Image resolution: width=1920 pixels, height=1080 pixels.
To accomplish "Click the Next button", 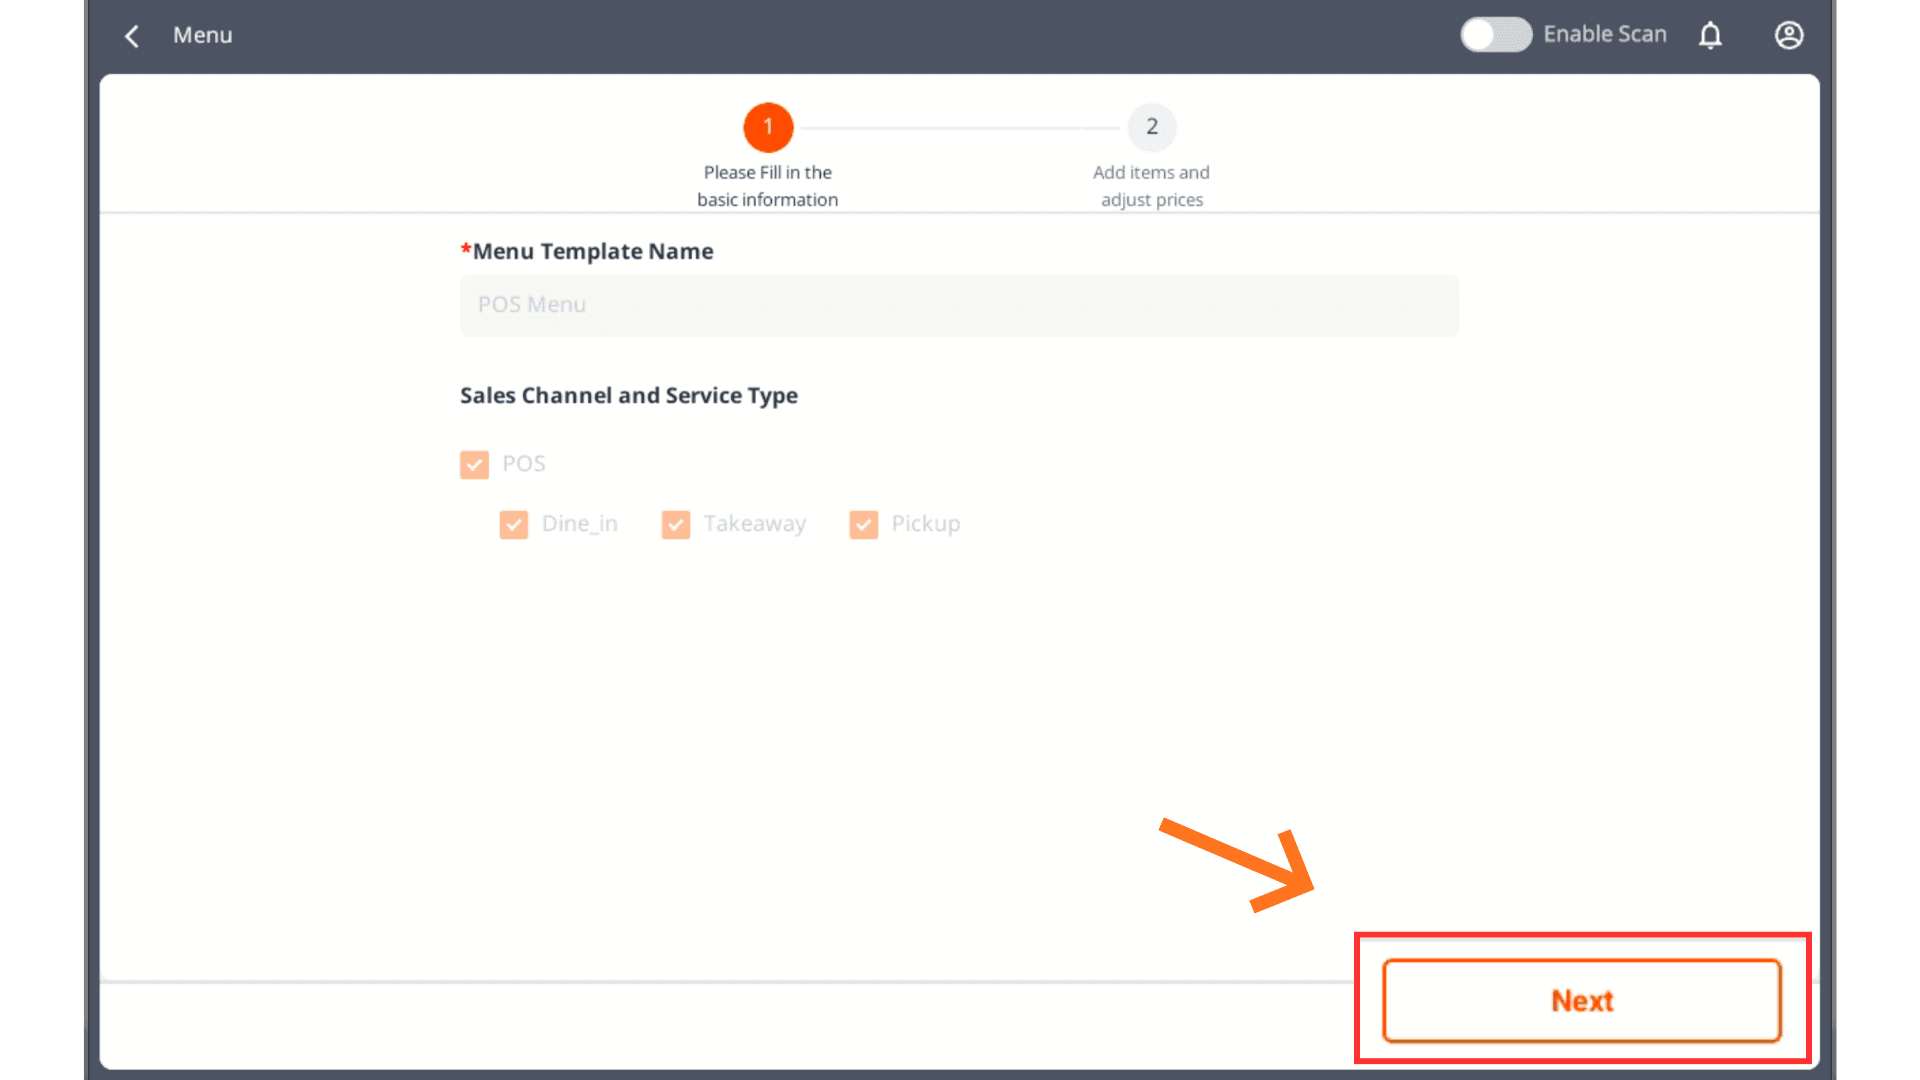I will [x=1581, y=1000].
